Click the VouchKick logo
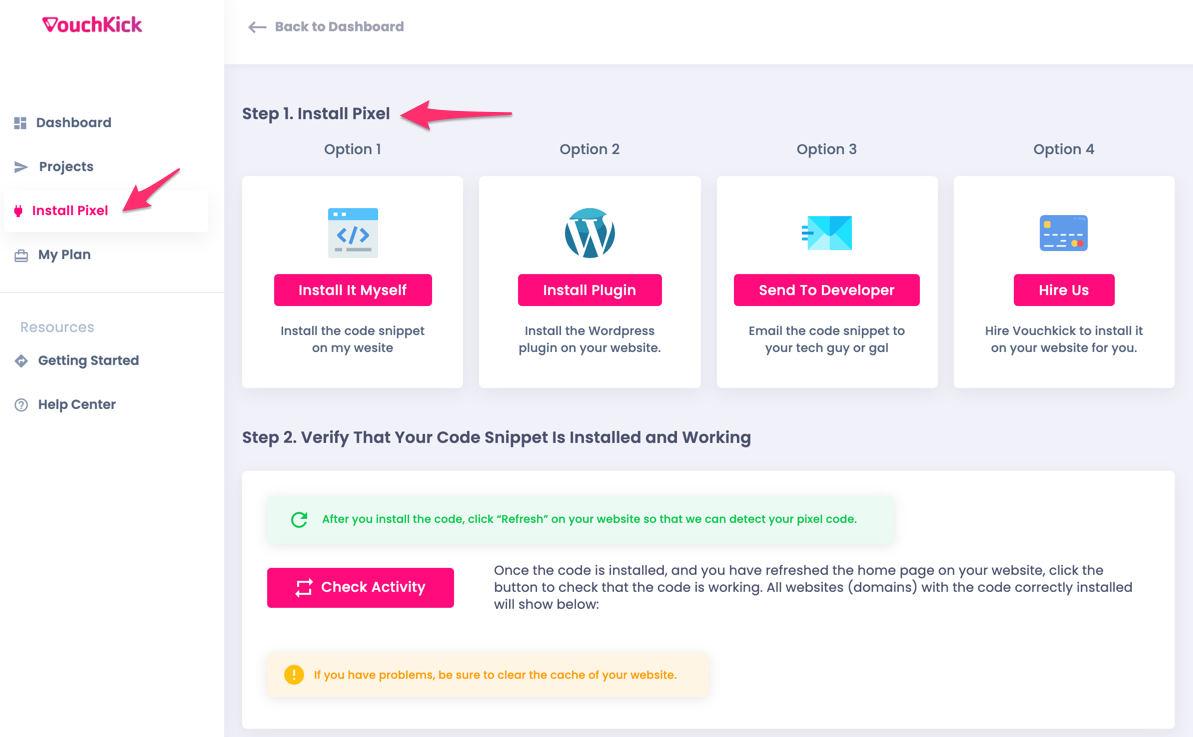 (x=92, y=25)
